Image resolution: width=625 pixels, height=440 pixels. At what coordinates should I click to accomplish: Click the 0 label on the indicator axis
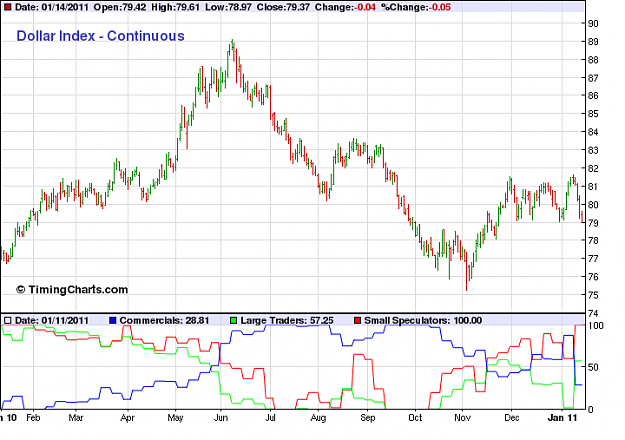591,409
